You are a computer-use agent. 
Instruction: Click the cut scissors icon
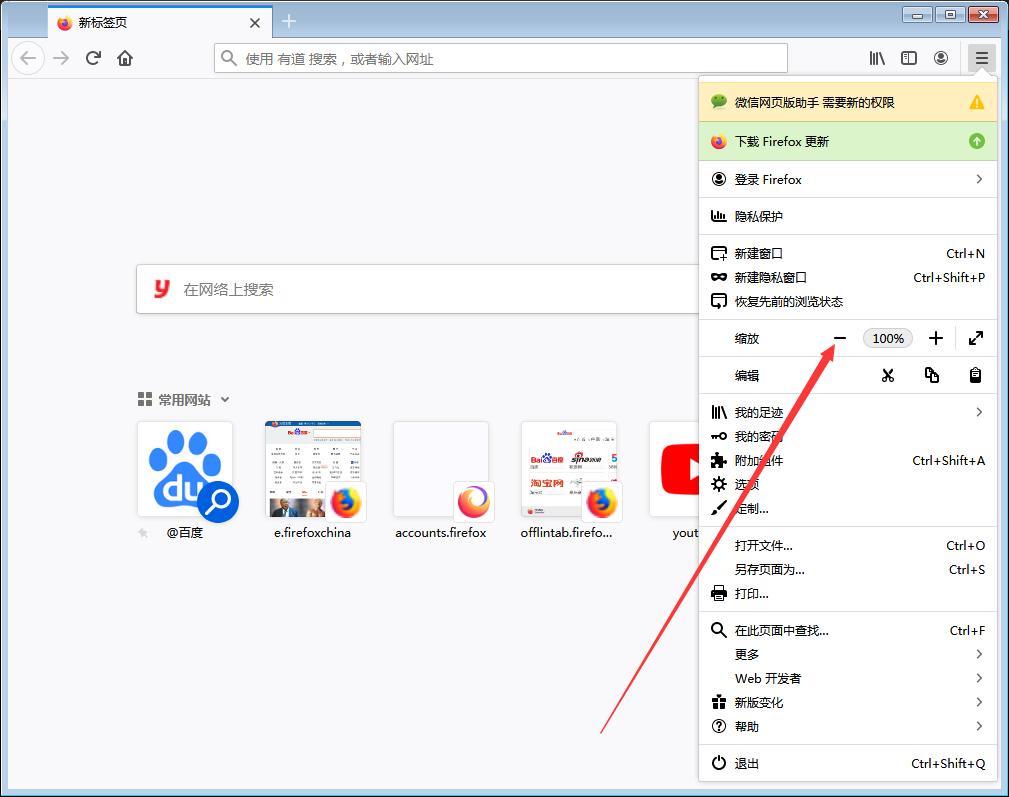pyautogui.click(x=888, y=376)
